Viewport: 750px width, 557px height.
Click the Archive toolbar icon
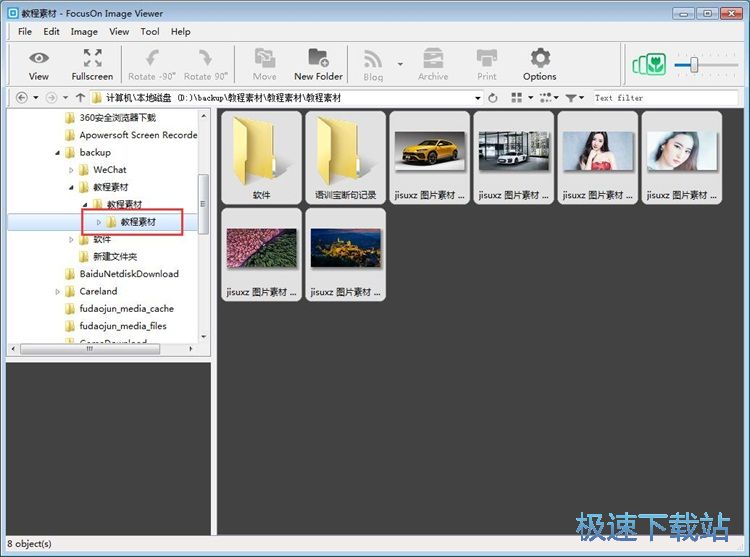(433, 64)
